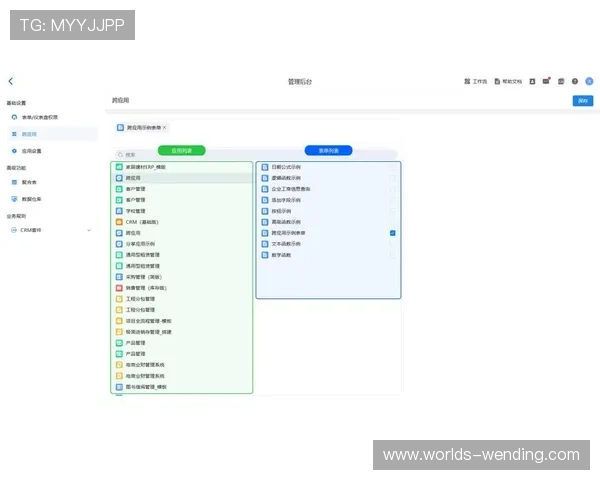This screenshot has height=480, width=600.
Task: Click the calendar icon beside messages
Action: 561,81
